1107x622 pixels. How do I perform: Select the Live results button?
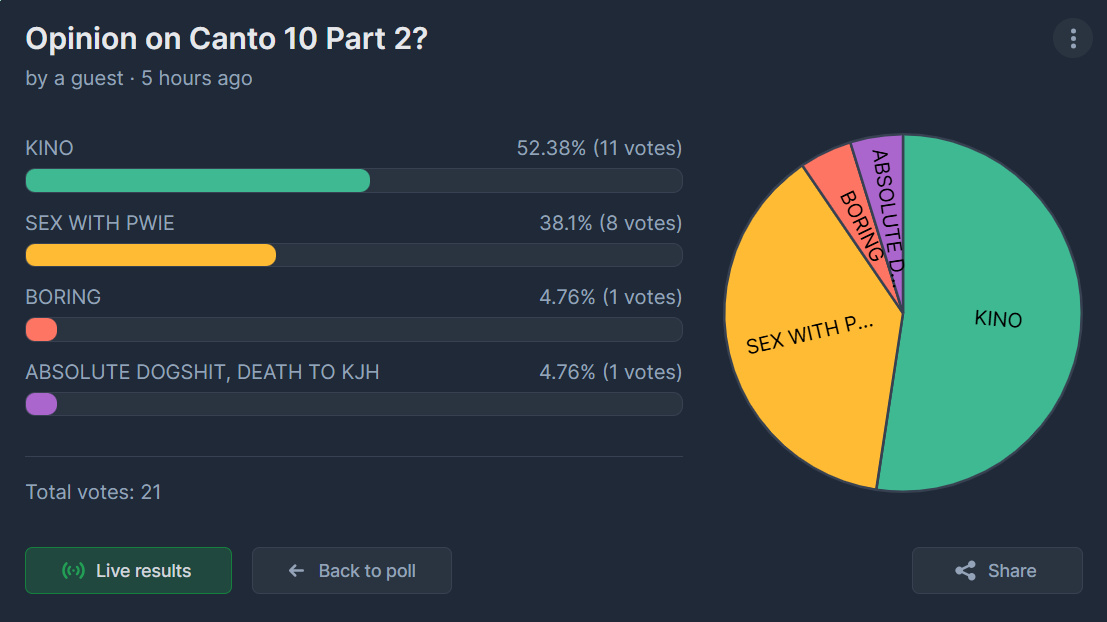128,570
